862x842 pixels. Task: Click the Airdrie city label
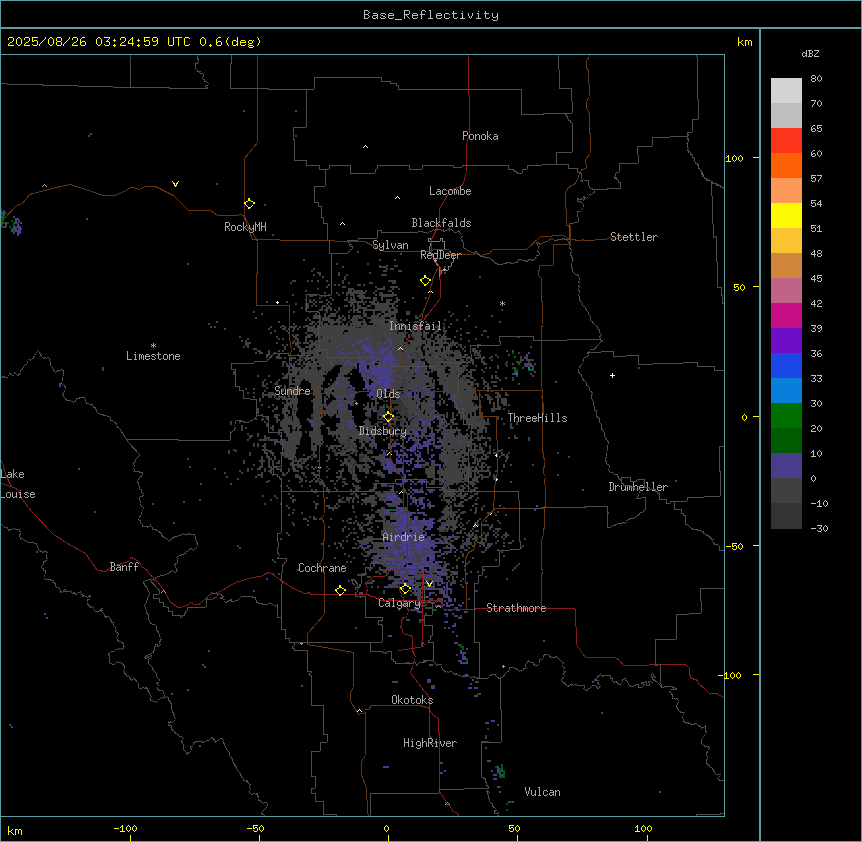[x=404, y=537]
